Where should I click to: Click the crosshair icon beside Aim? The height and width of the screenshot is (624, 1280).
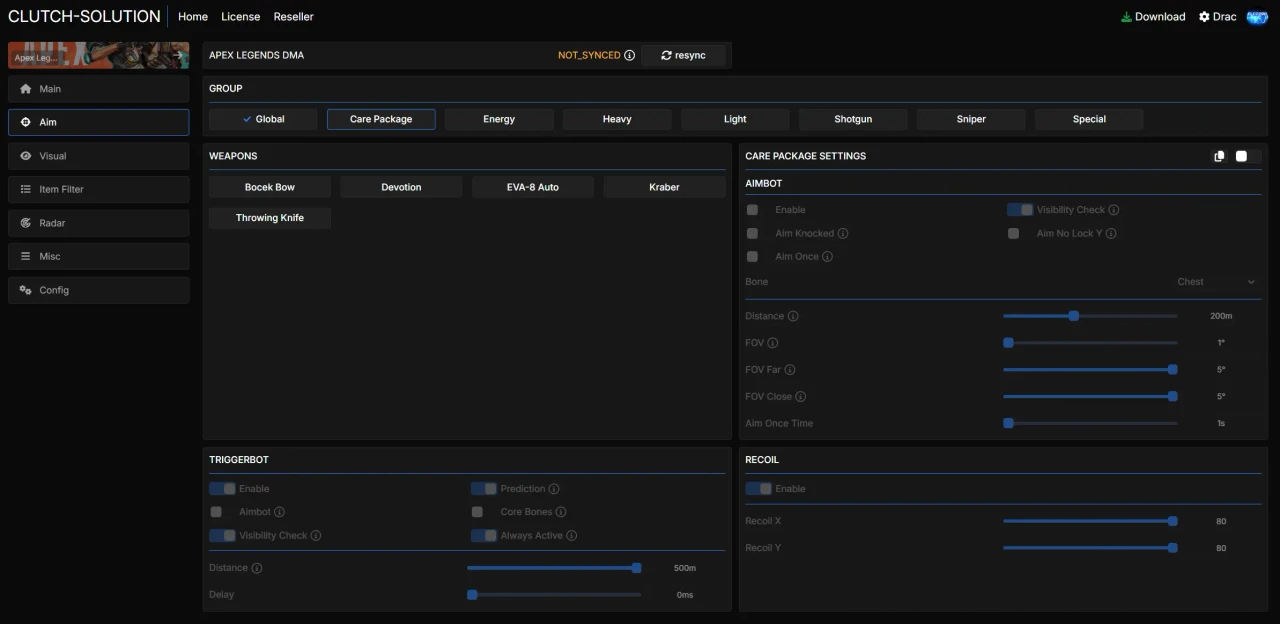point(25,122)
